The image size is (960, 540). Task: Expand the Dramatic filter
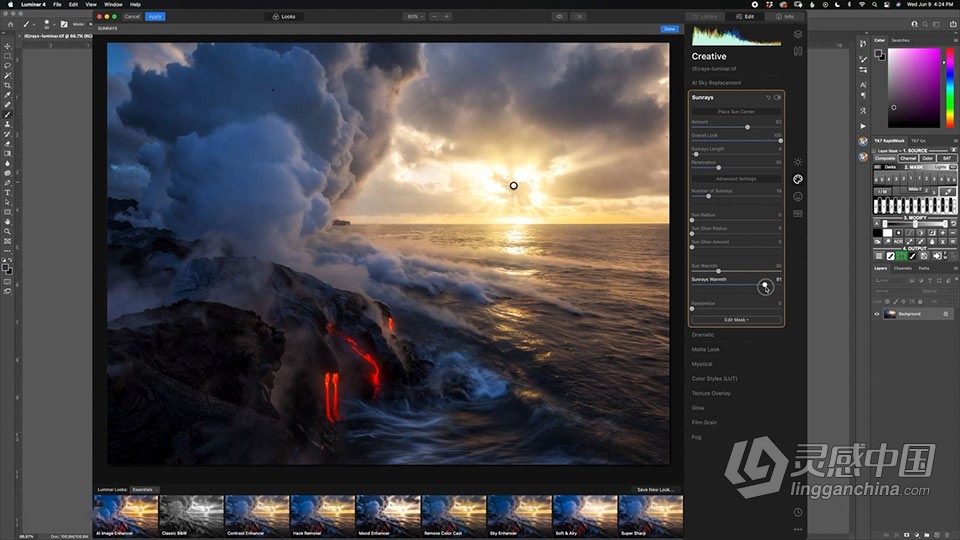click(x=703, y=335)
